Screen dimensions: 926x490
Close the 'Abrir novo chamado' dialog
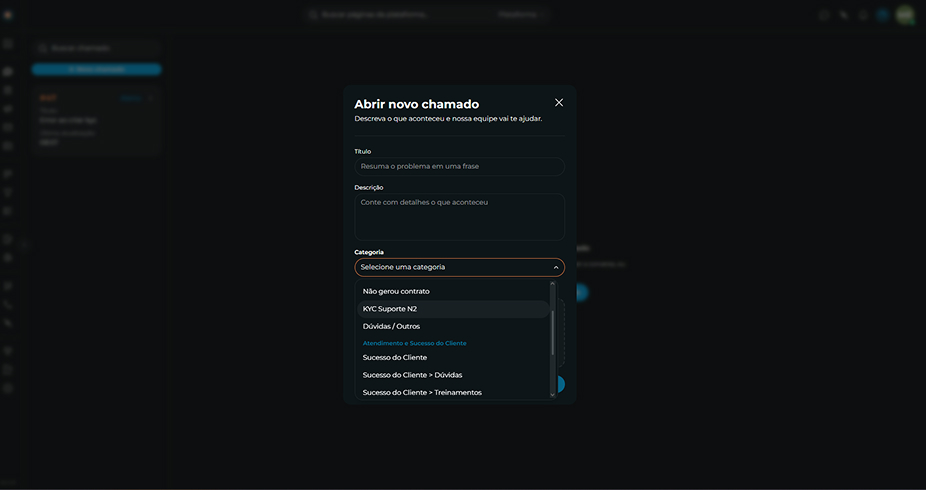pyautogui.click(x=559, y=103)
